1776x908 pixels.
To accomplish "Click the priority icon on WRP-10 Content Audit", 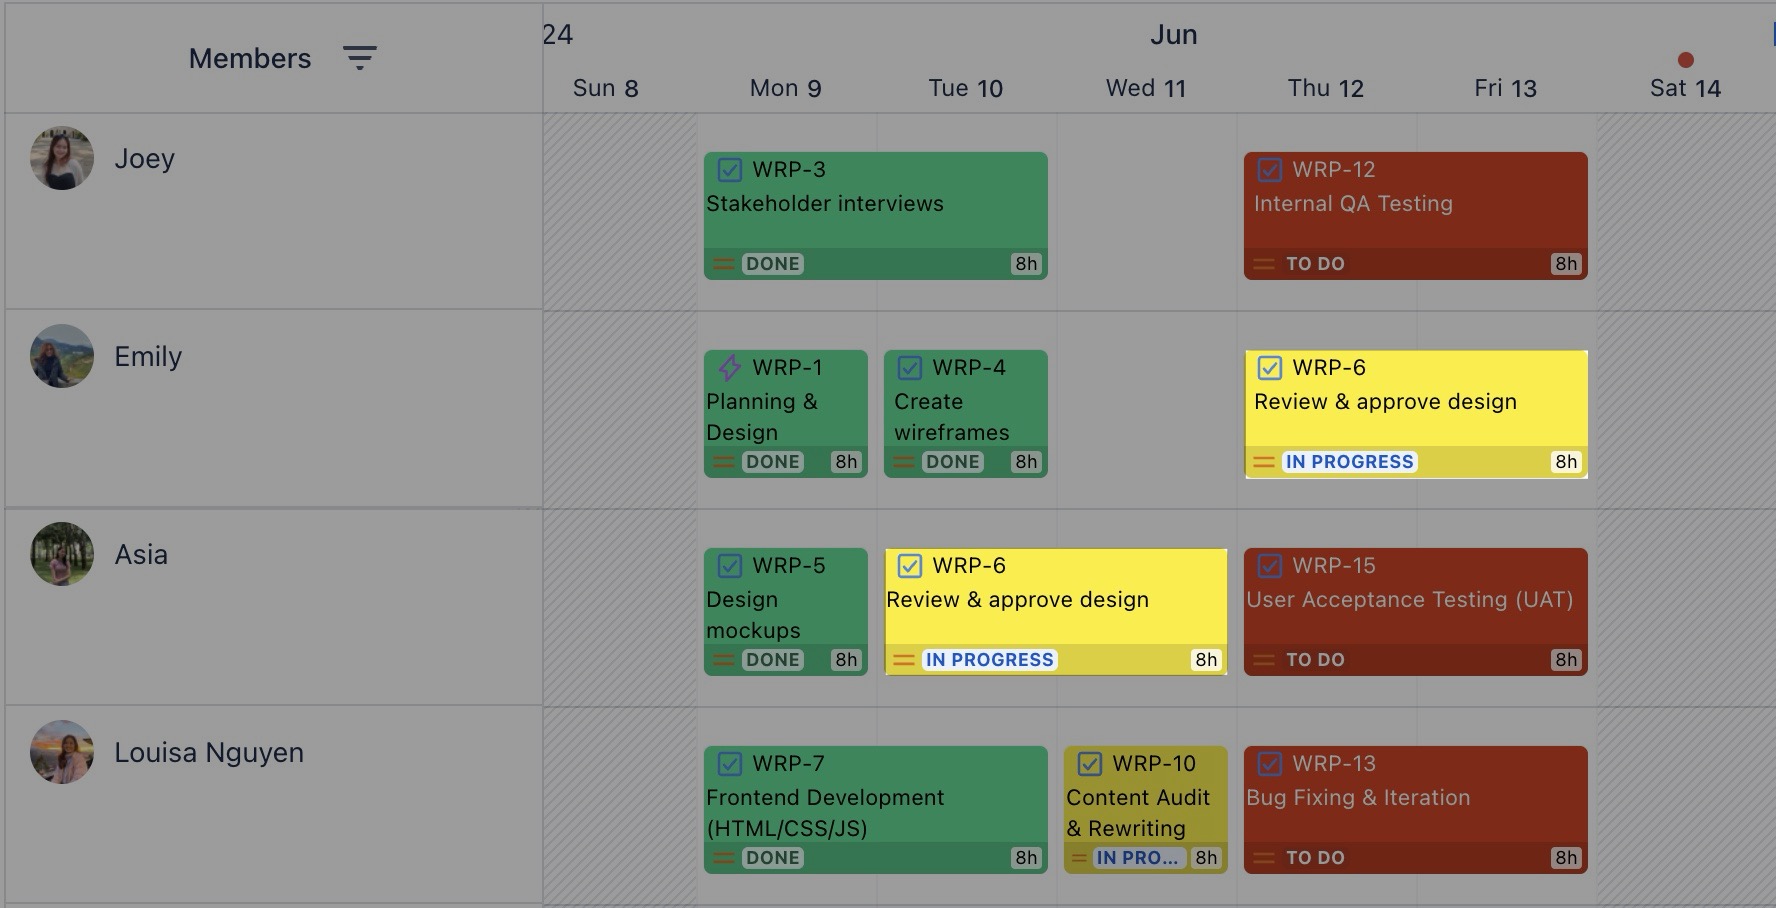I will tap(1078, 857).
